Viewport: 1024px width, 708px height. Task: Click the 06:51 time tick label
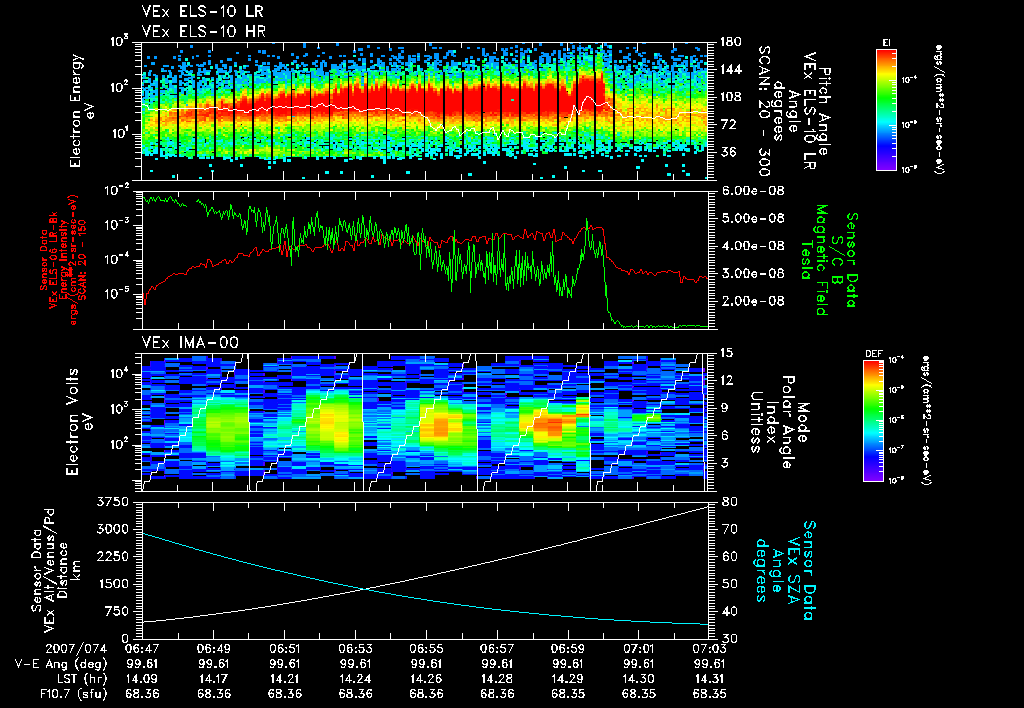point(284,649)
